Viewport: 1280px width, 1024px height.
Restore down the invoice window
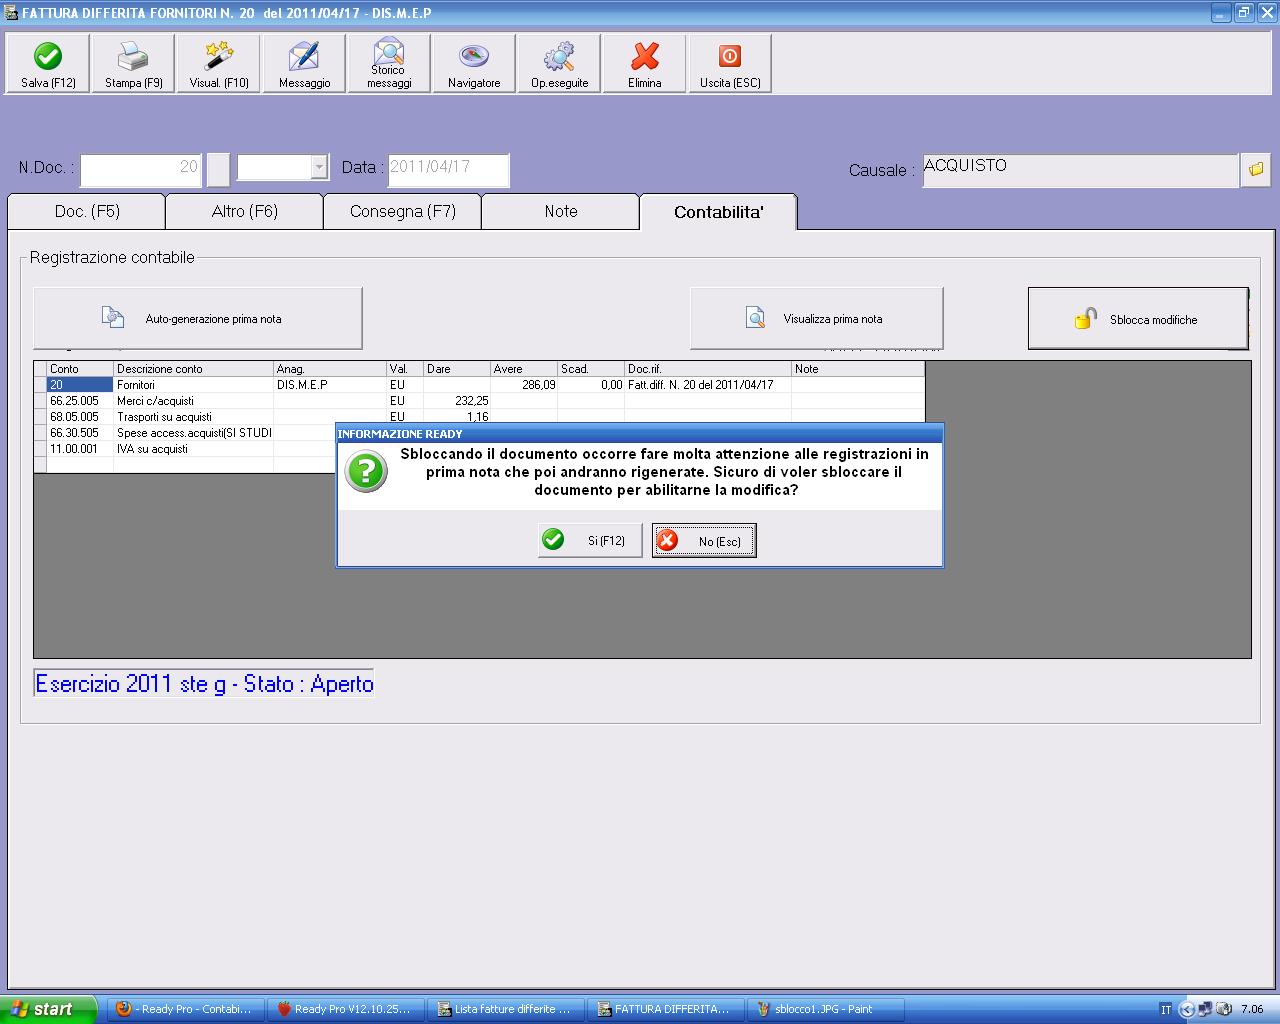(x=1244, y=13)
